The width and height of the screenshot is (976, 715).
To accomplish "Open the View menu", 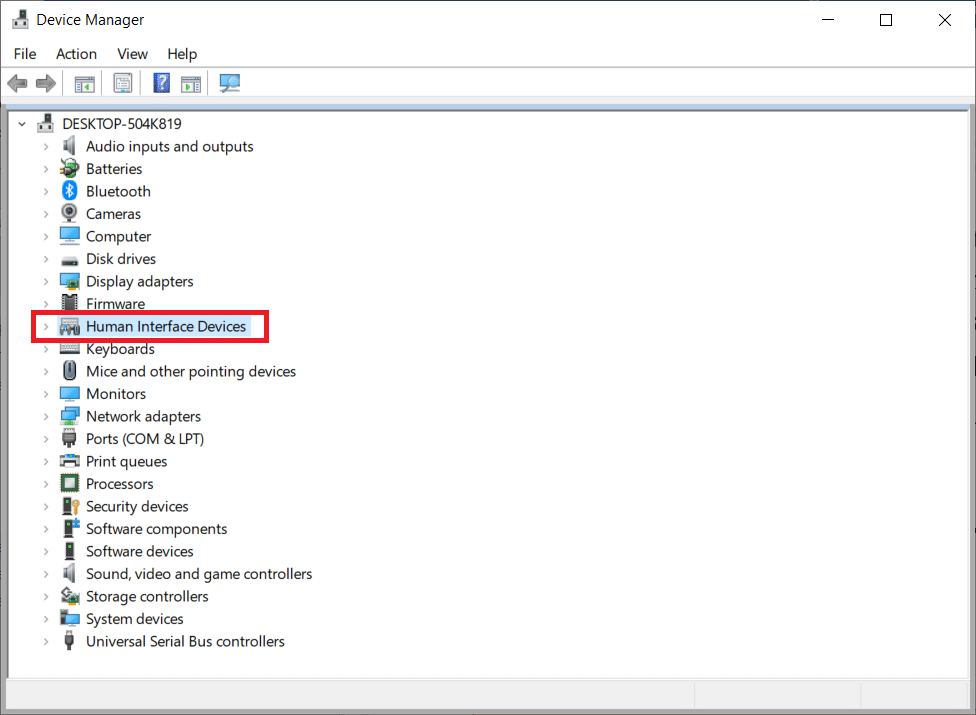I will click(132, 54).
